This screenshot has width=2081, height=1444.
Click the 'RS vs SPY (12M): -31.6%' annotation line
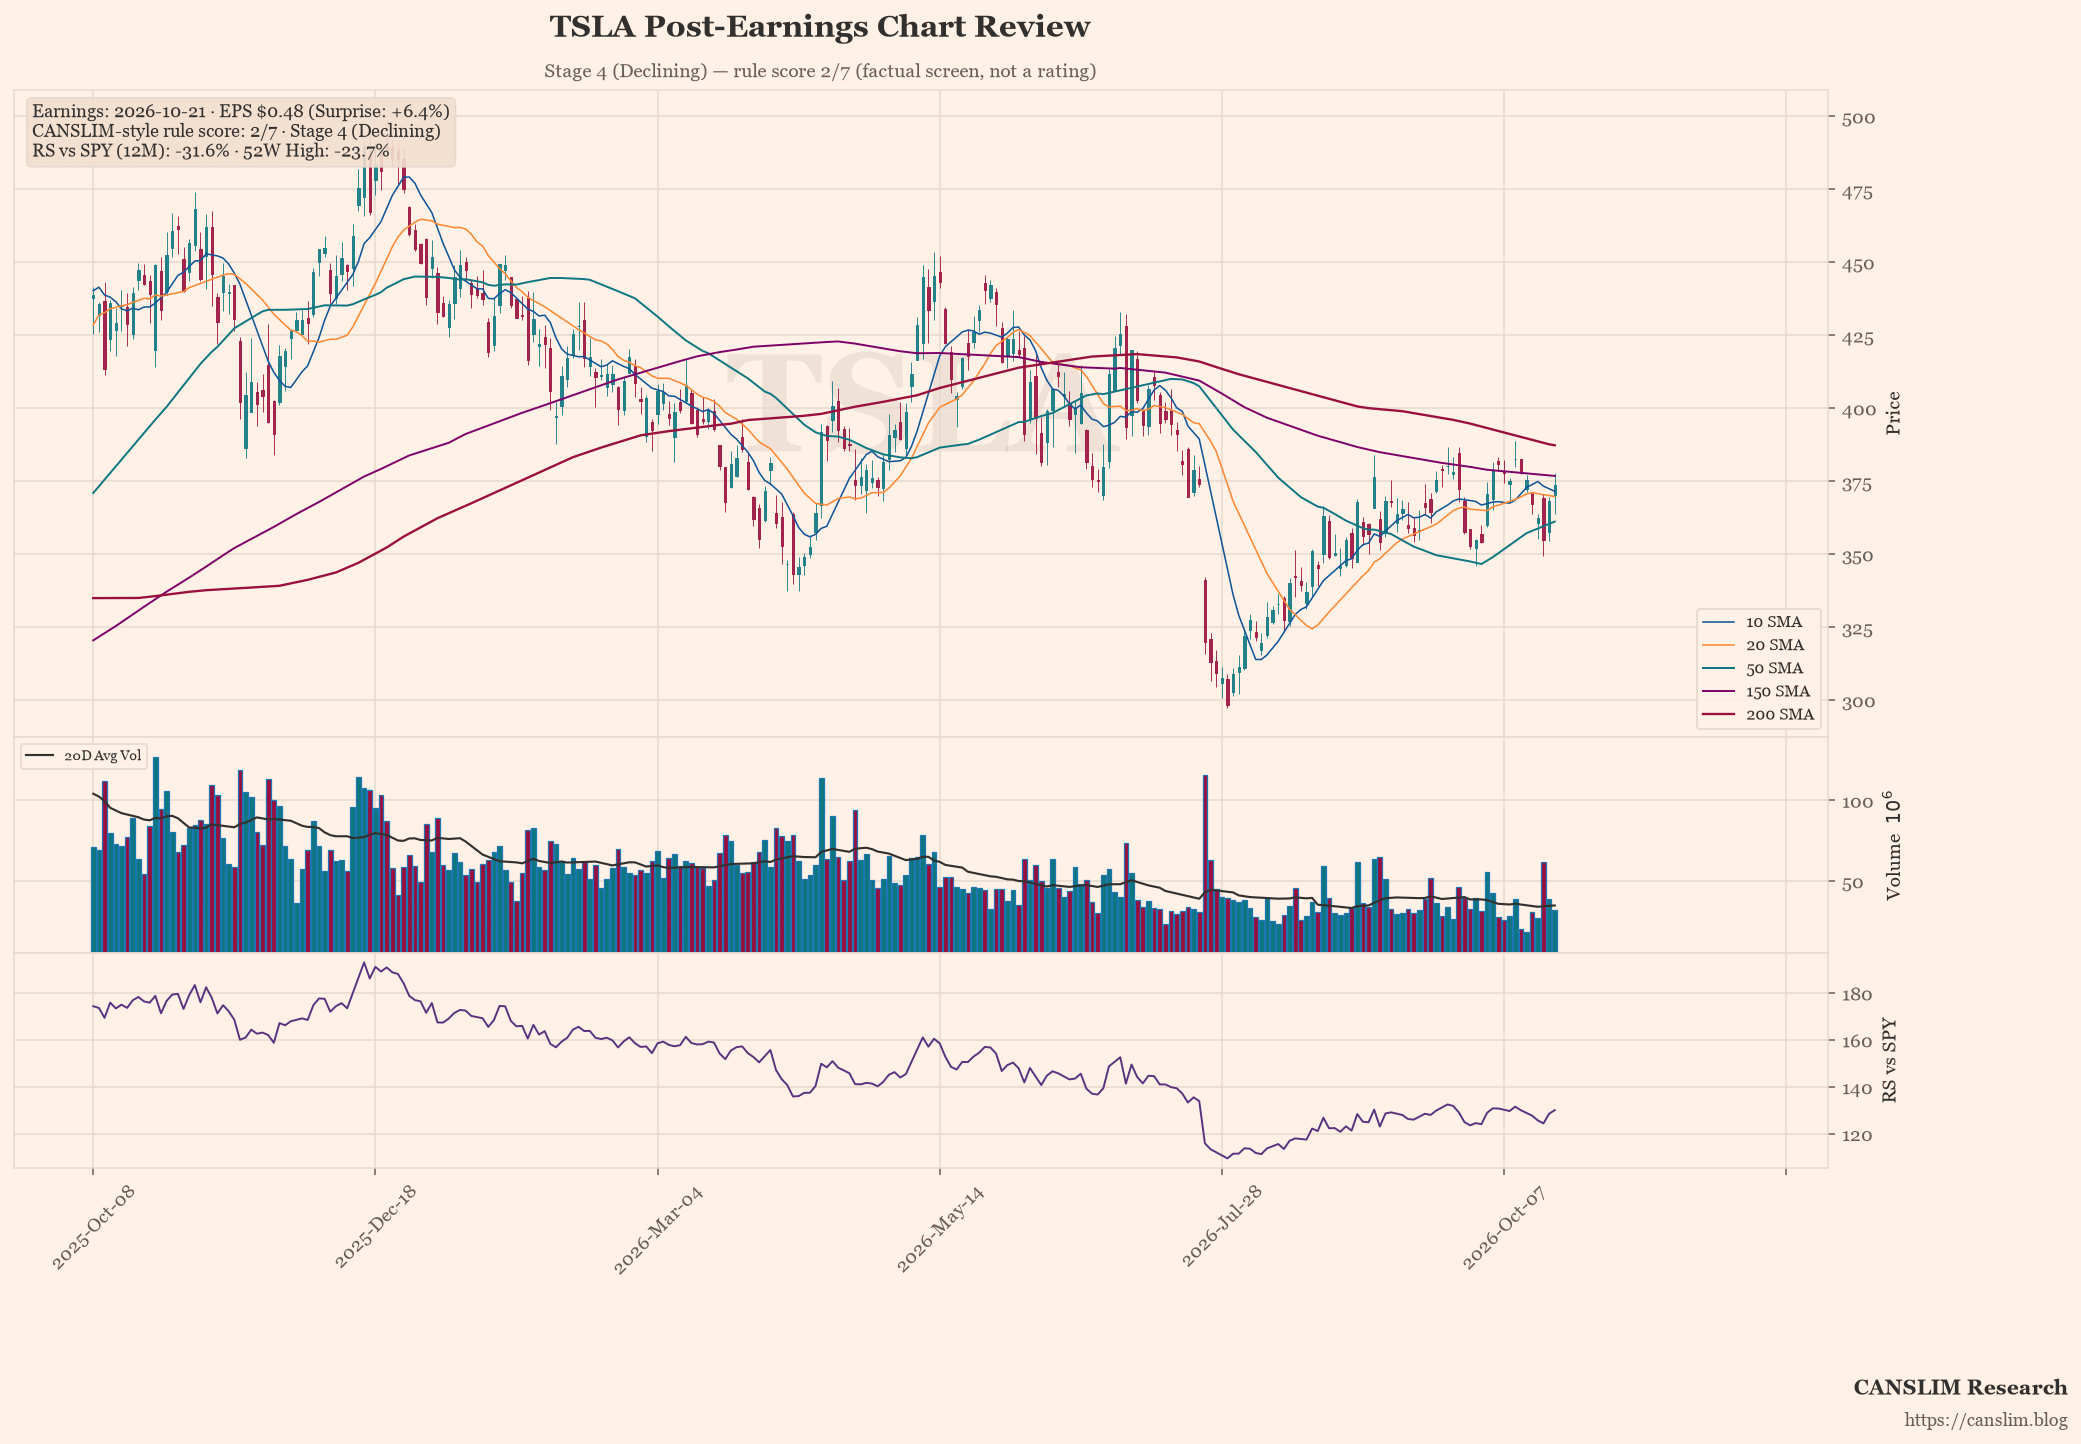[x=211, y=151]
